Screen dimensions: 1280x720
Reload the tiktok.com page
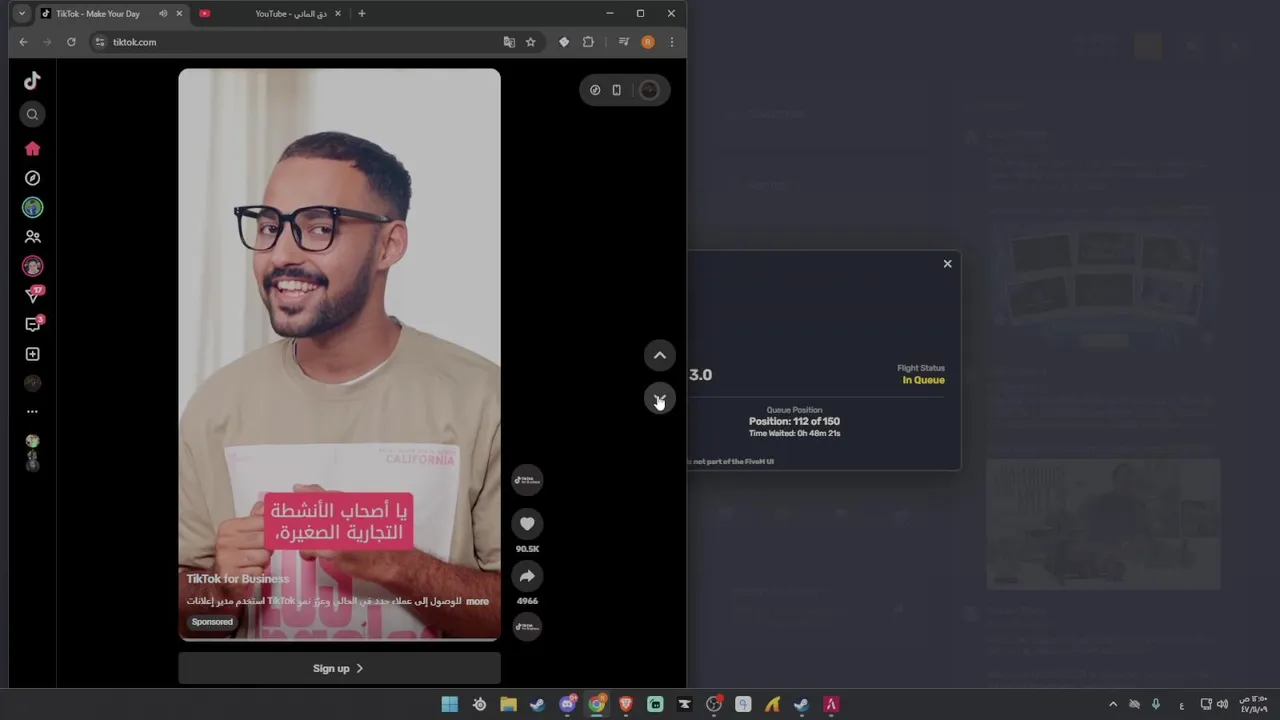[71, 42]
